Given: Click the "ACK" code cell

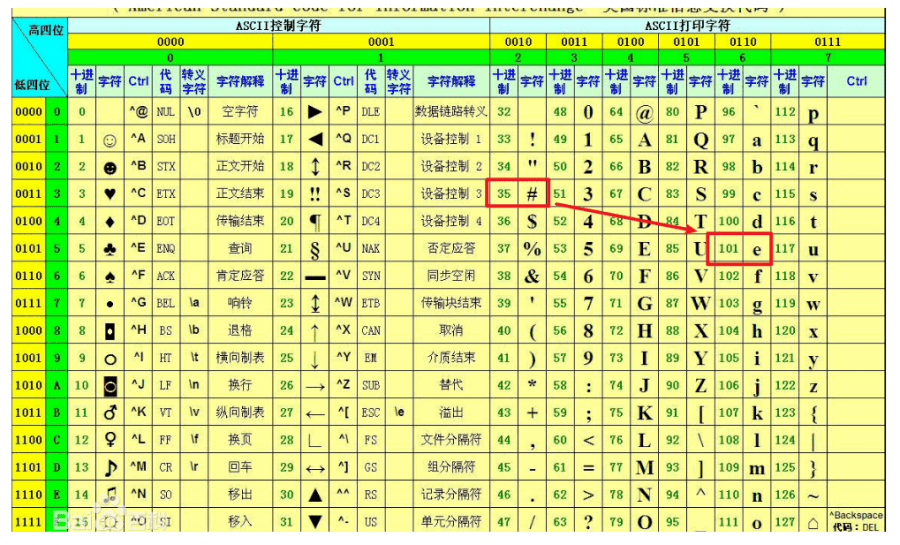Looking at the screenshot, I should click(166, 276).
